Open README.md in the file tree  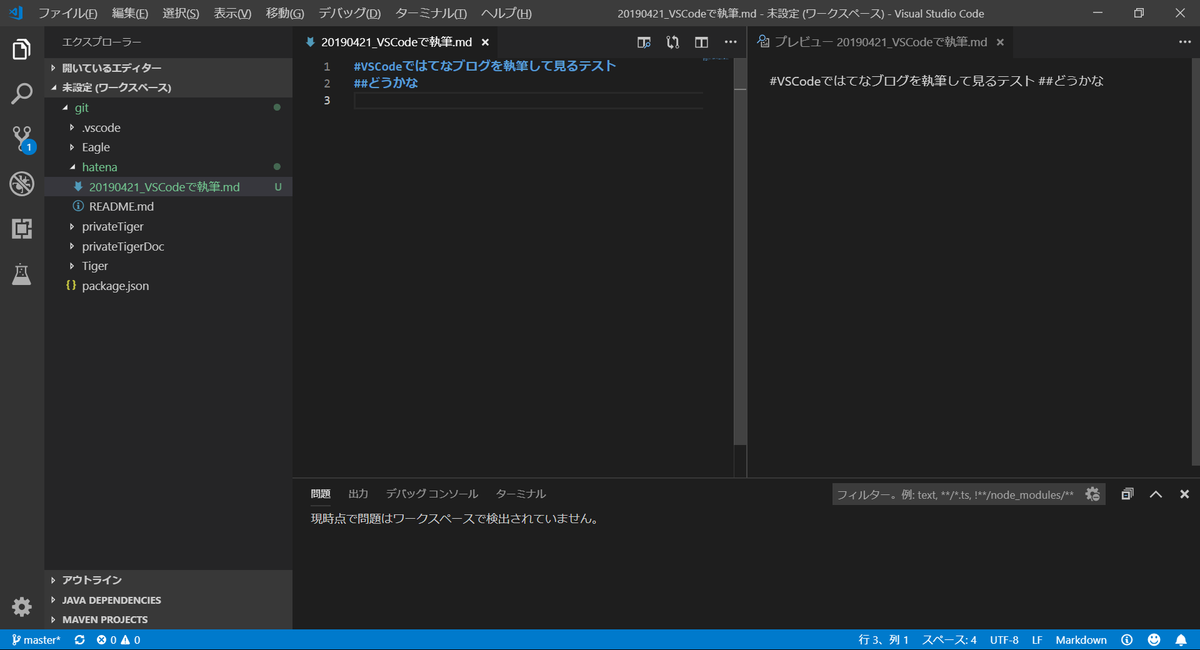pyautogui.click(x=168, y=206)
